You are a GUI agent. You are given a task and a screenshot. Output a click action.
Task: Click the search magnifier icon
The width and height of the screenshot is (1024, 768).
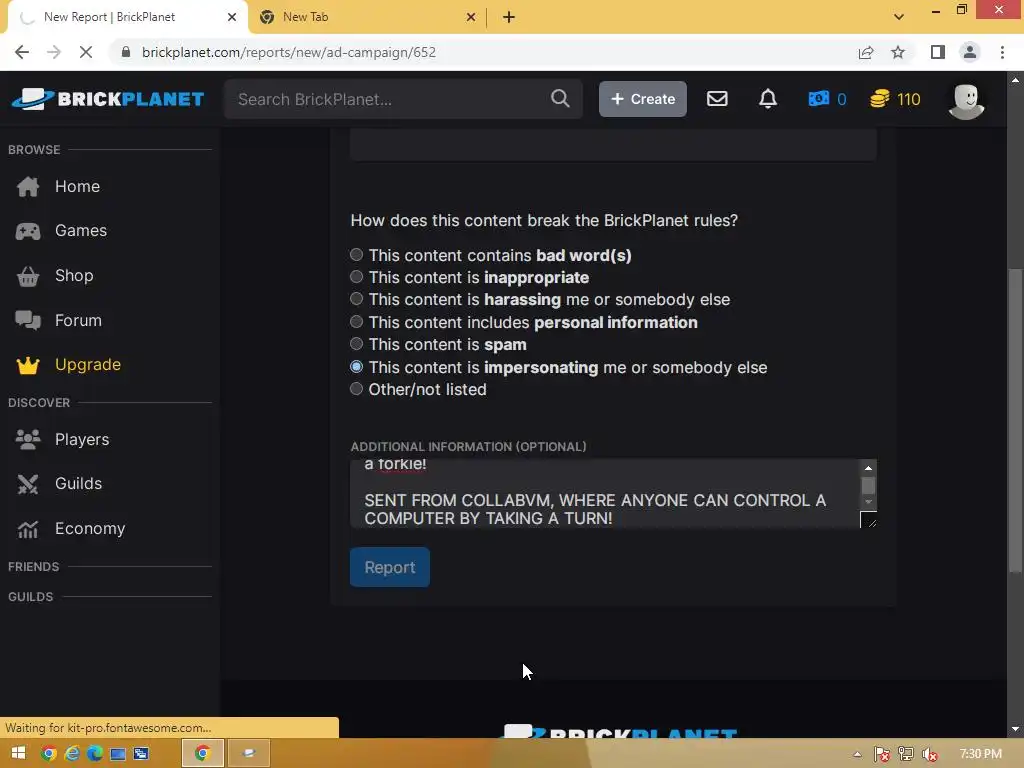(560, 99)
